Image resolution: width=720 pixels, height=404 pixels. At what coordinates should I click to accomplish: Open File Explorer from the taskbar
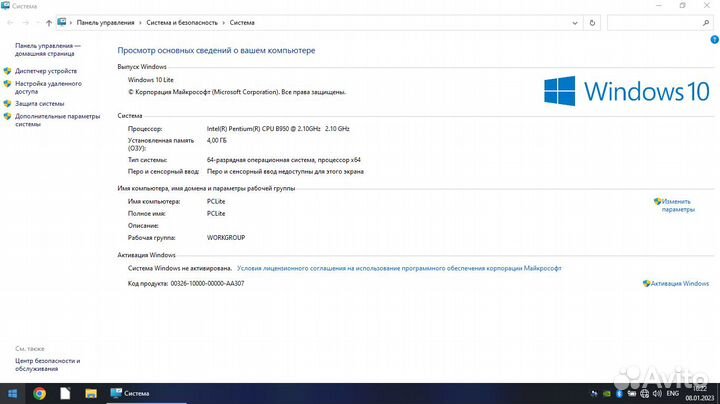coord(91,393)
